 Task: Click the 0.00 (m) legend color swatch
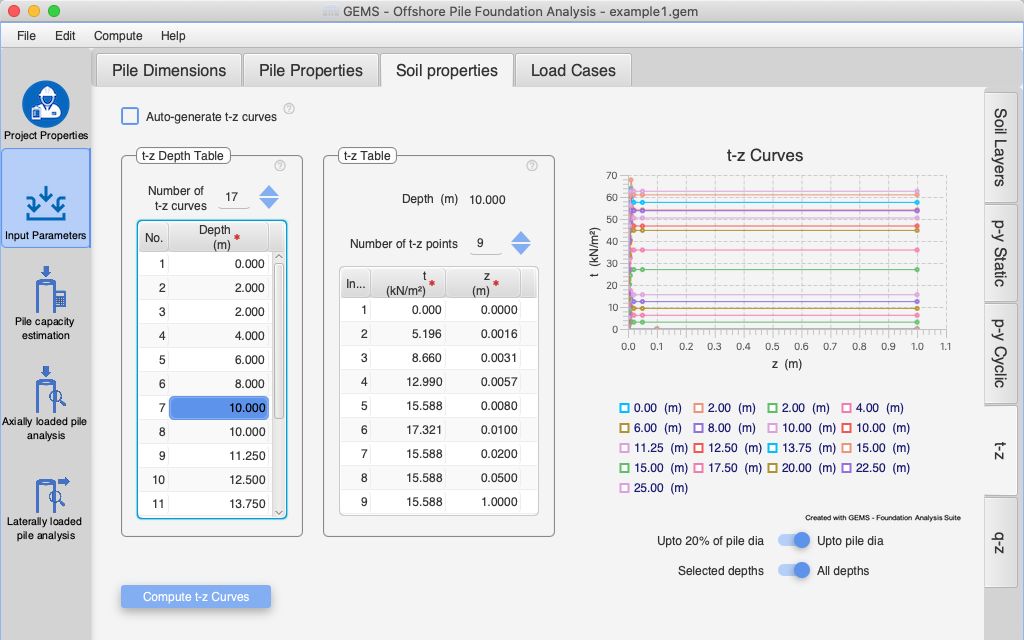625,408
